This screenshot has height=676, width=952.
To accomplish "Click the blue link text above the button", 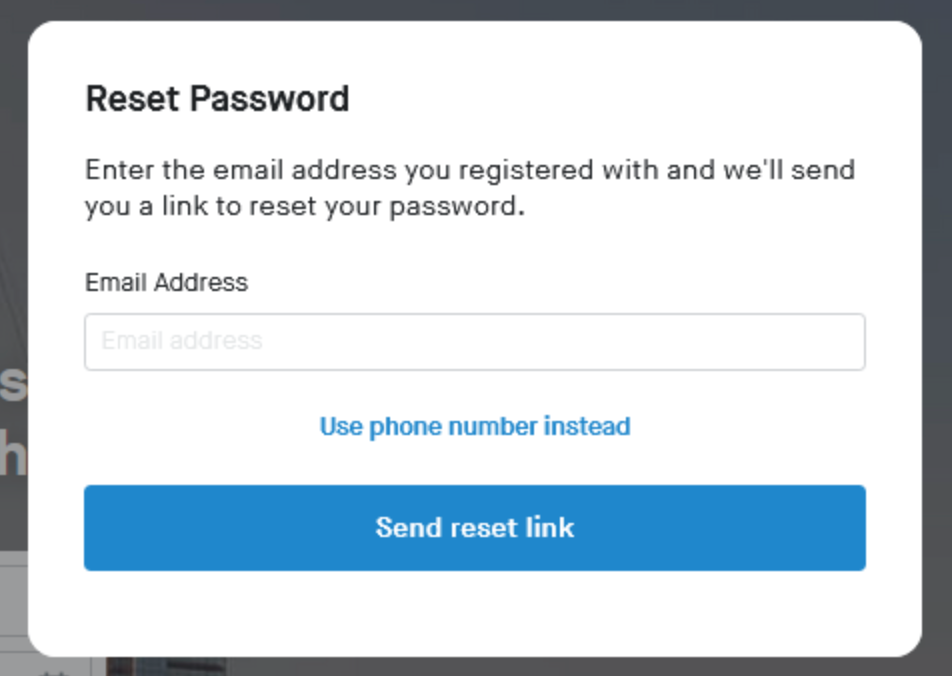I will tap(474, 427).
